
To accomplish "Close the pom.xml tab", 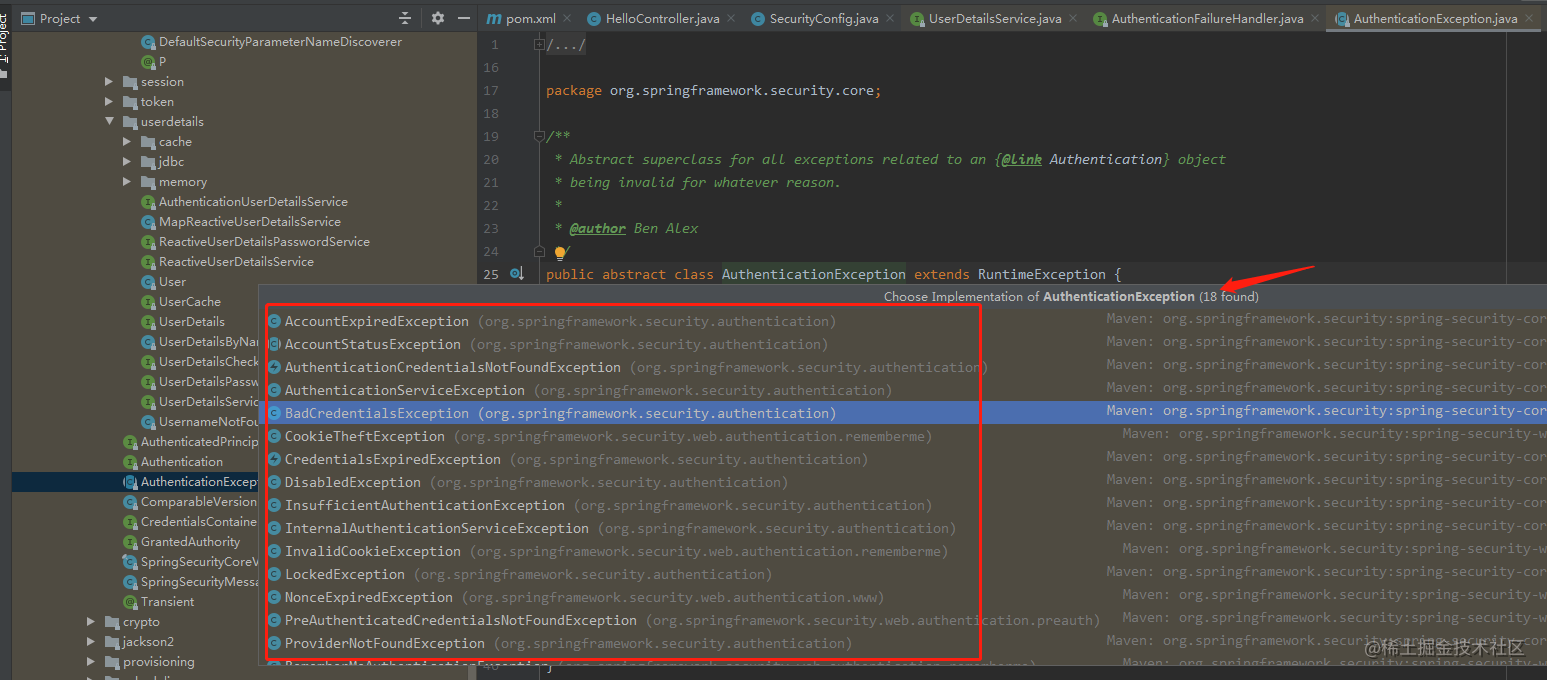I will coord(568,19).
